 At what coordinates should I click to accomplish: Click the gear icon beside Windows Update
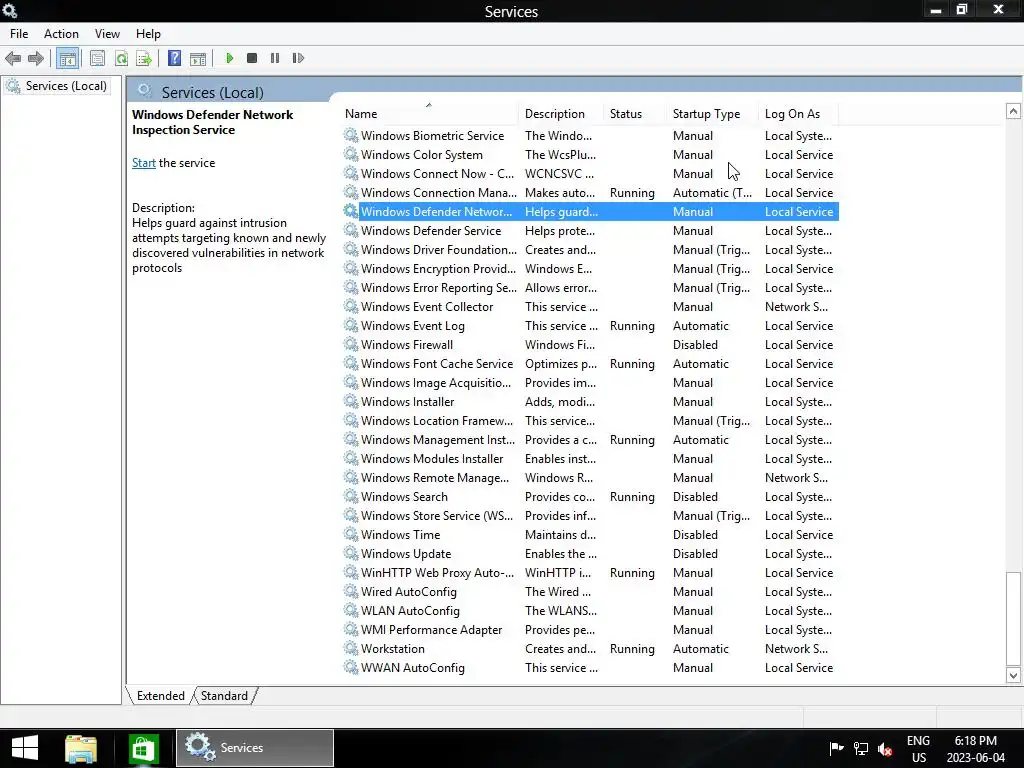pyautogui.click(x=351, y=553)
